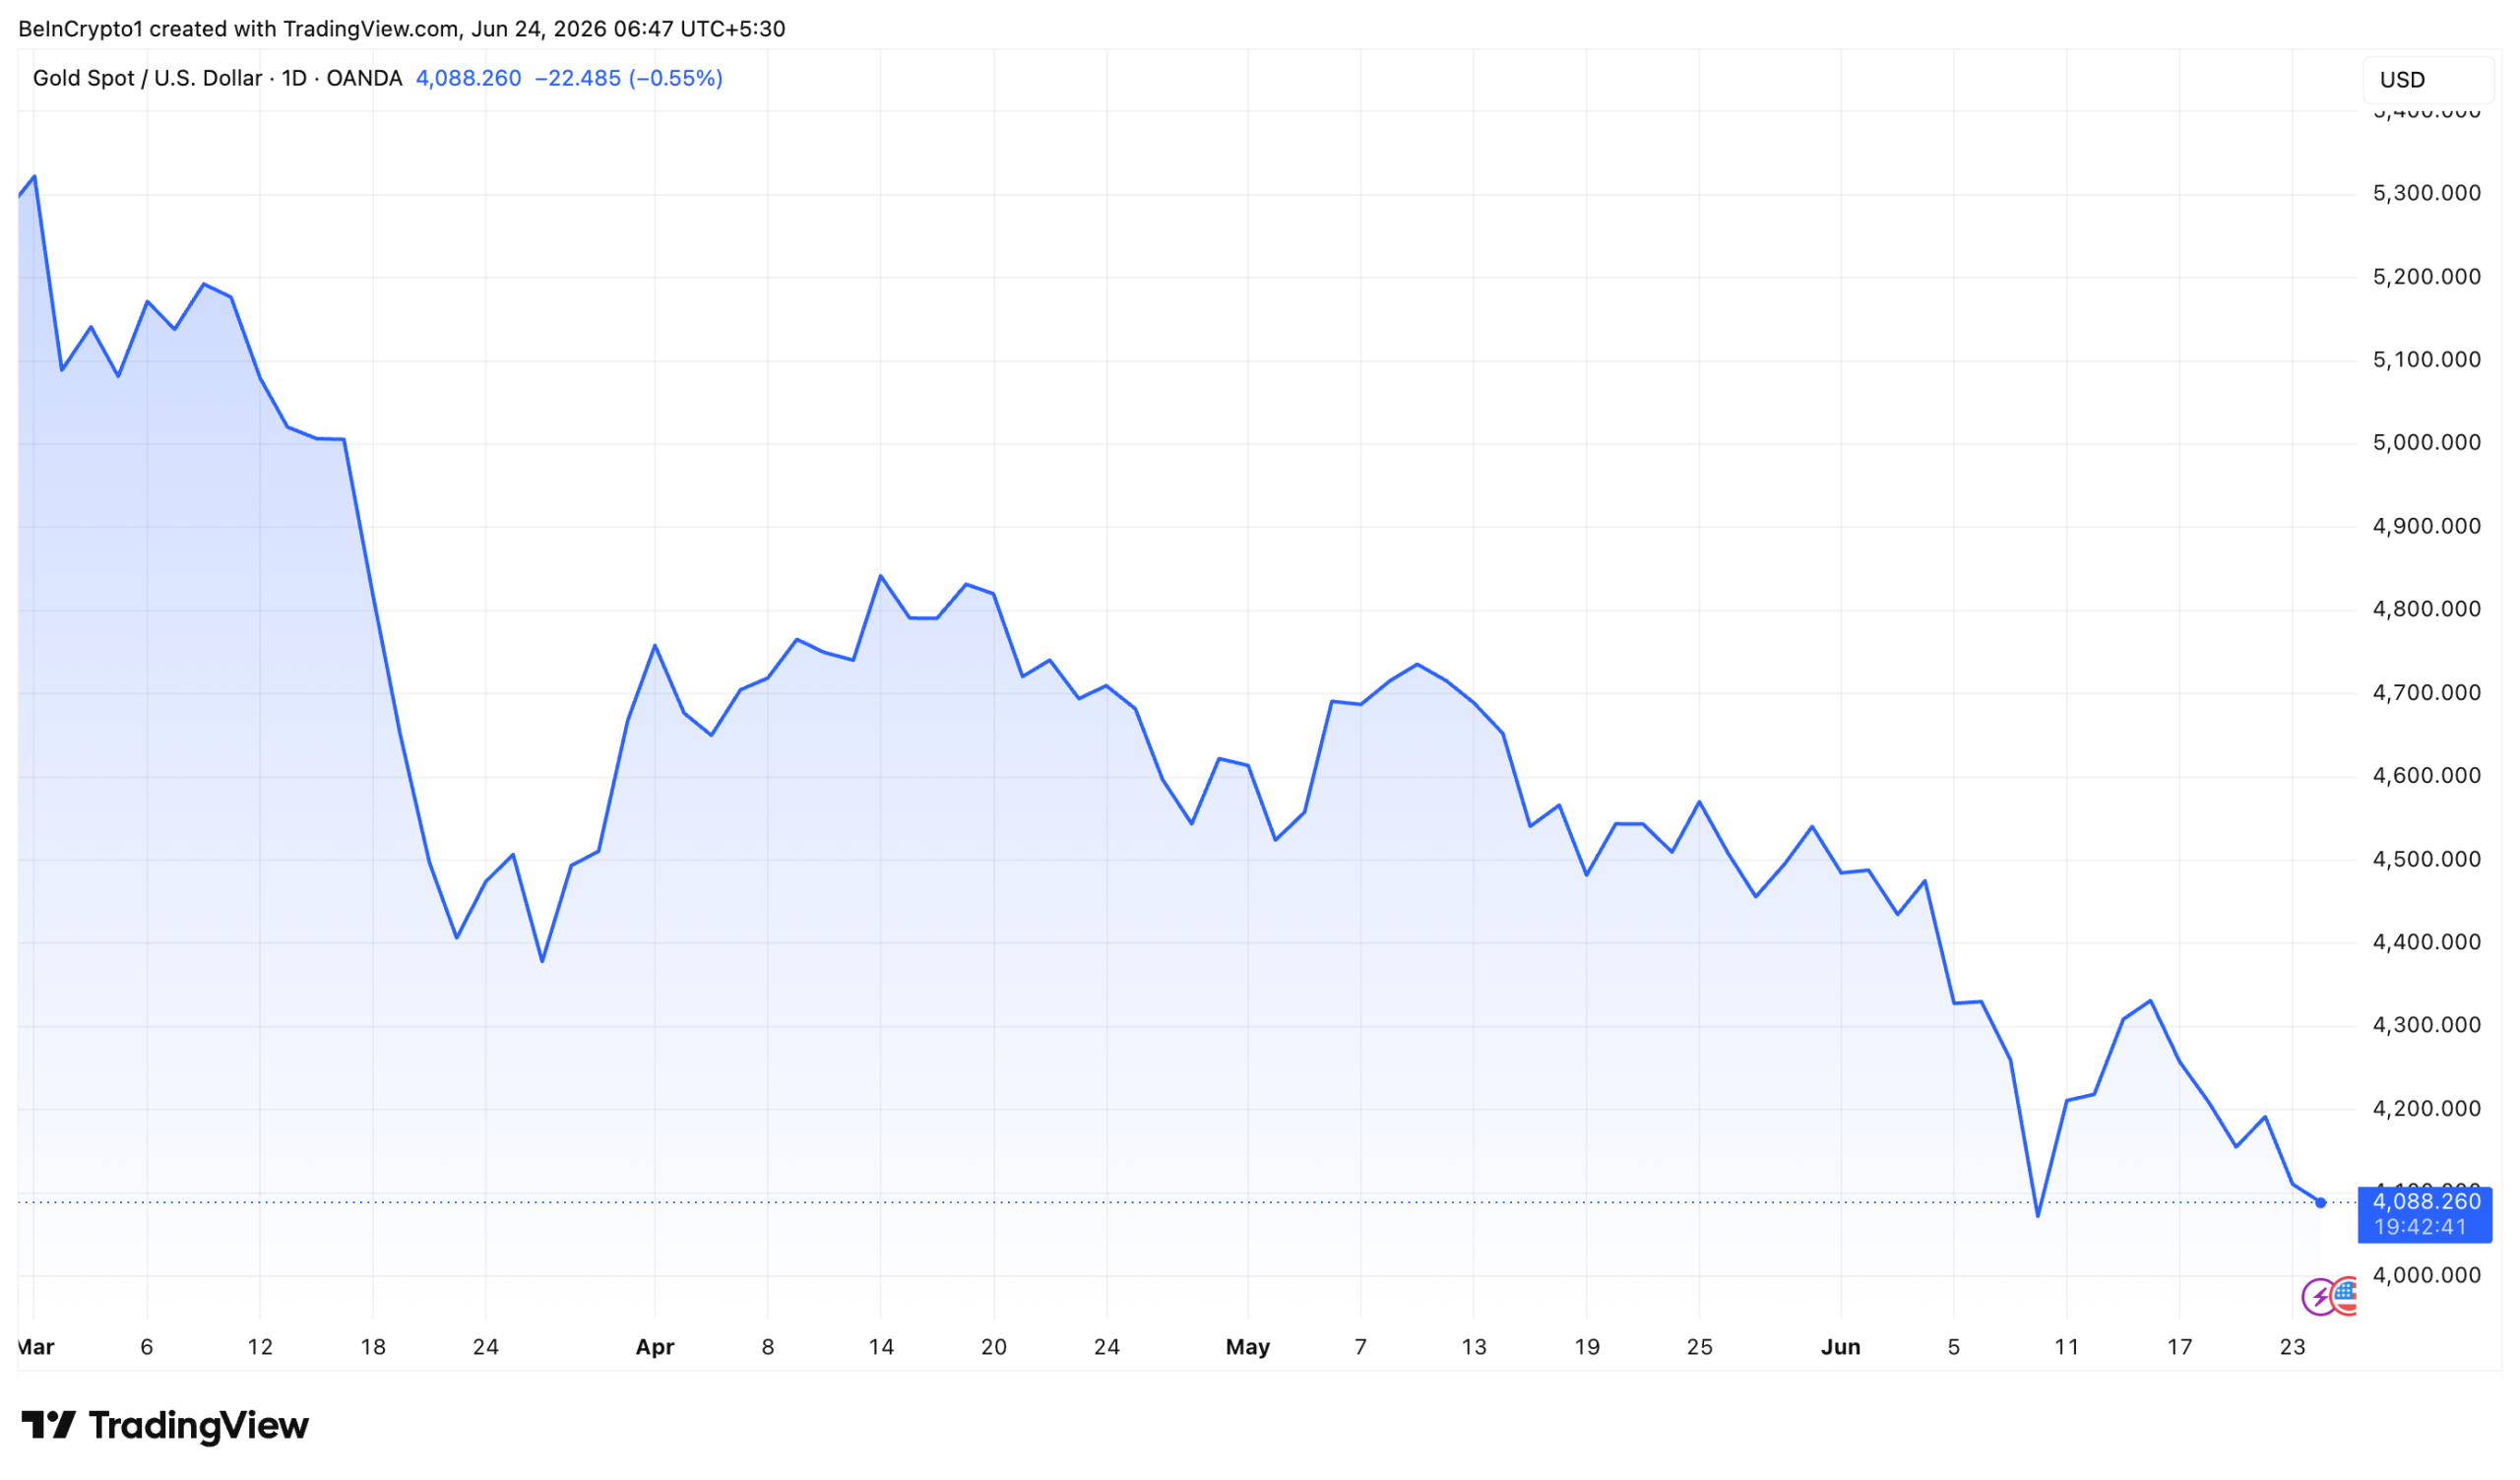
Task: Click date label 13 on the time axis
Action: click(1474, 1348)
